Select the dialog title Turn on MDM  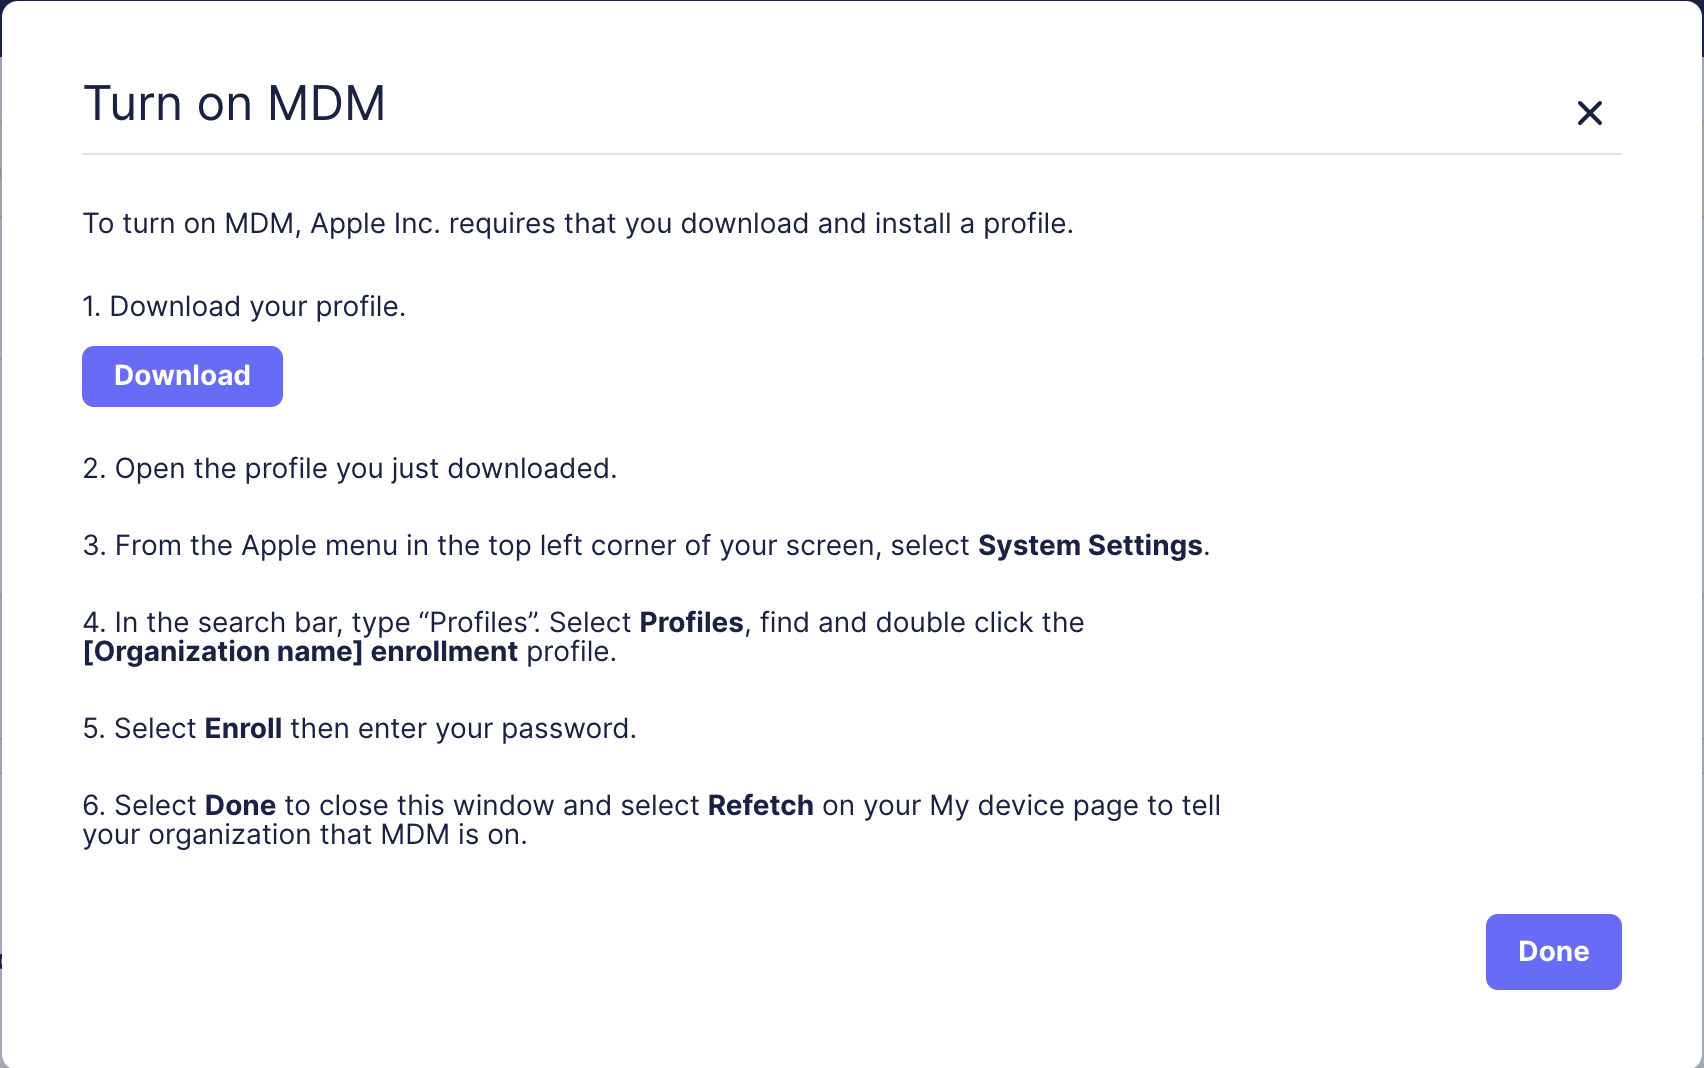[x=234, y=102]
